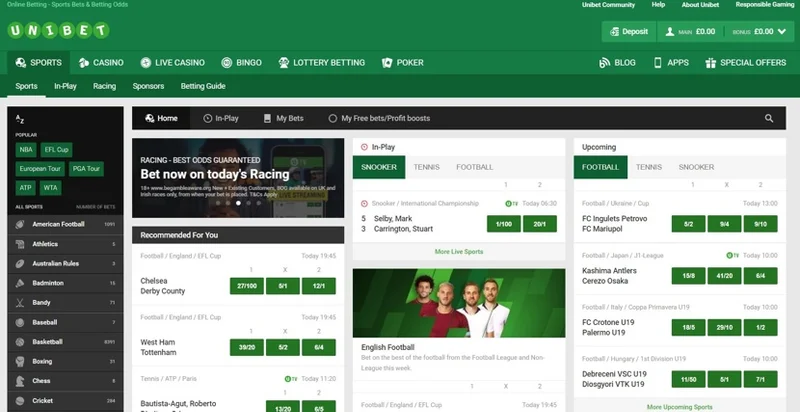Screen dimensions: 800x412
Task: Click the European Tour popular tag
Action: point(40,169)
